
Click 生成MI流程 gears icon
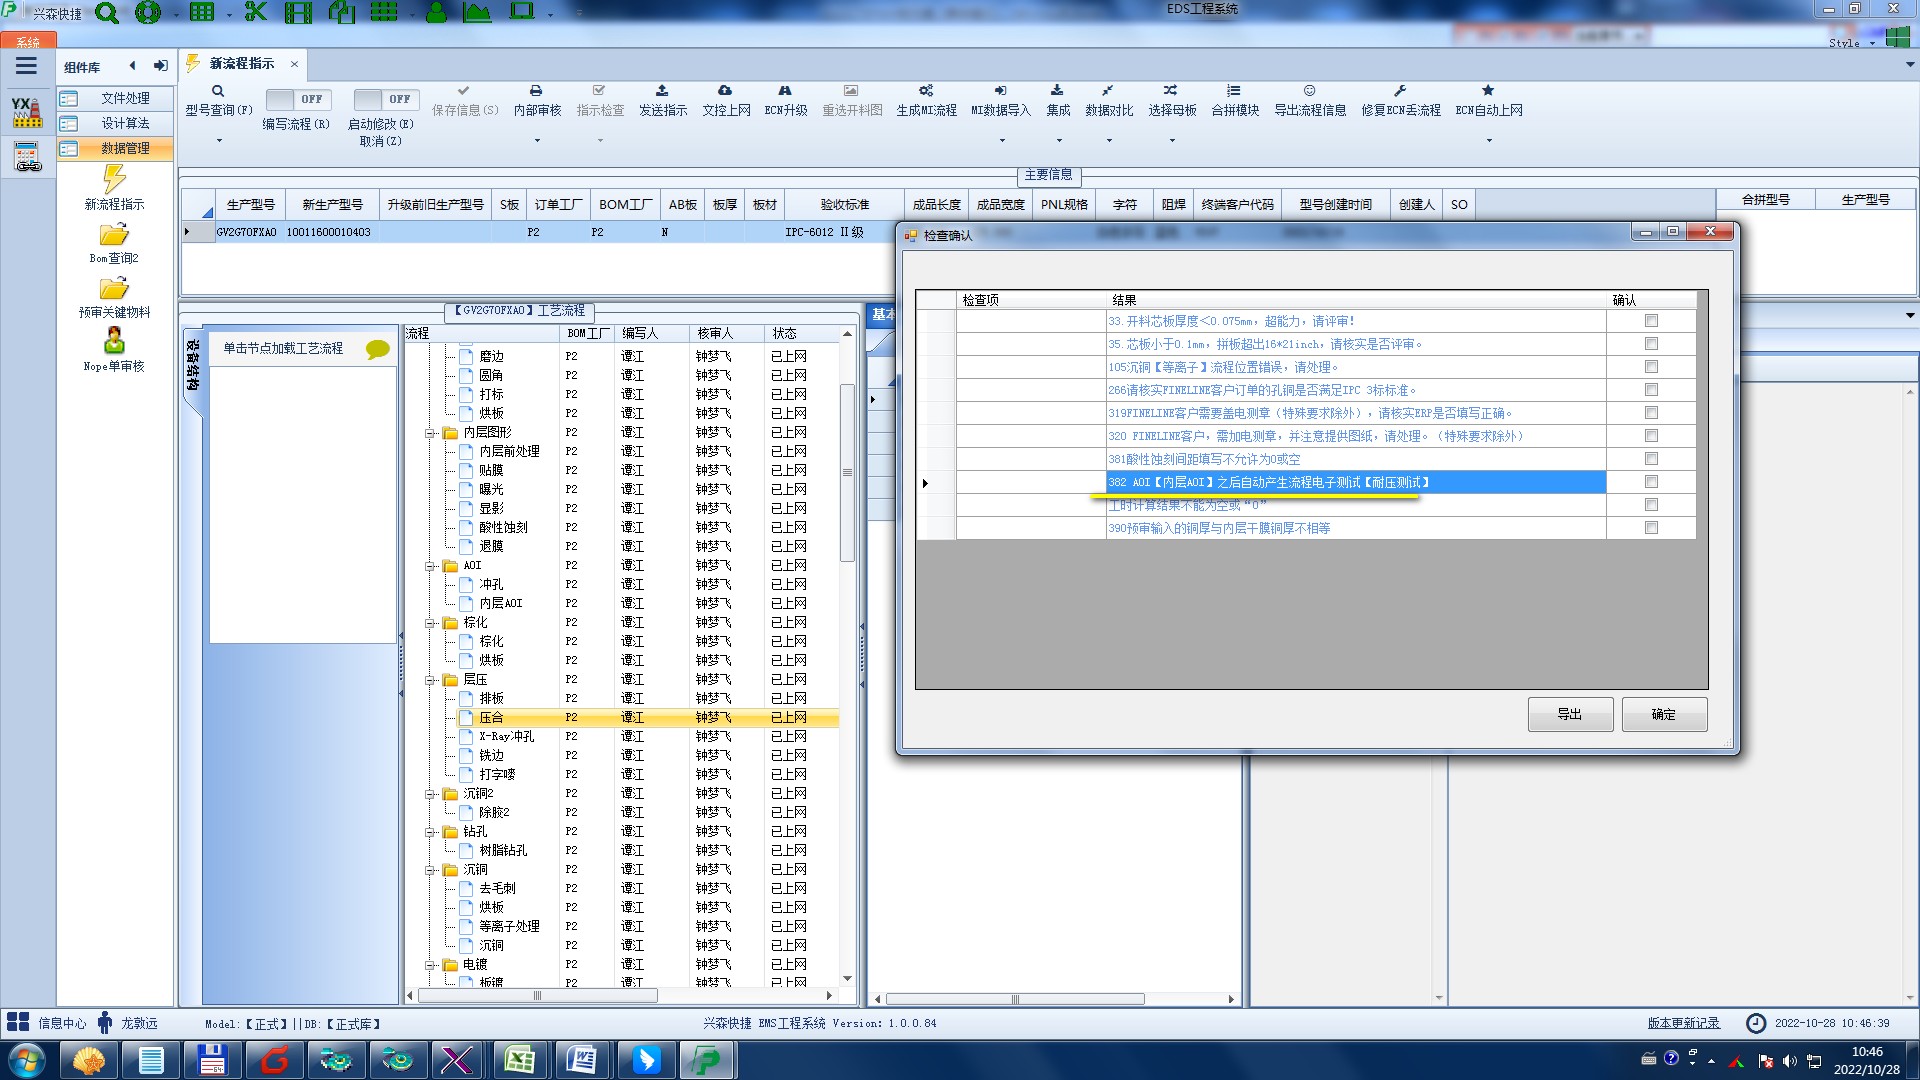coord(926,91)
